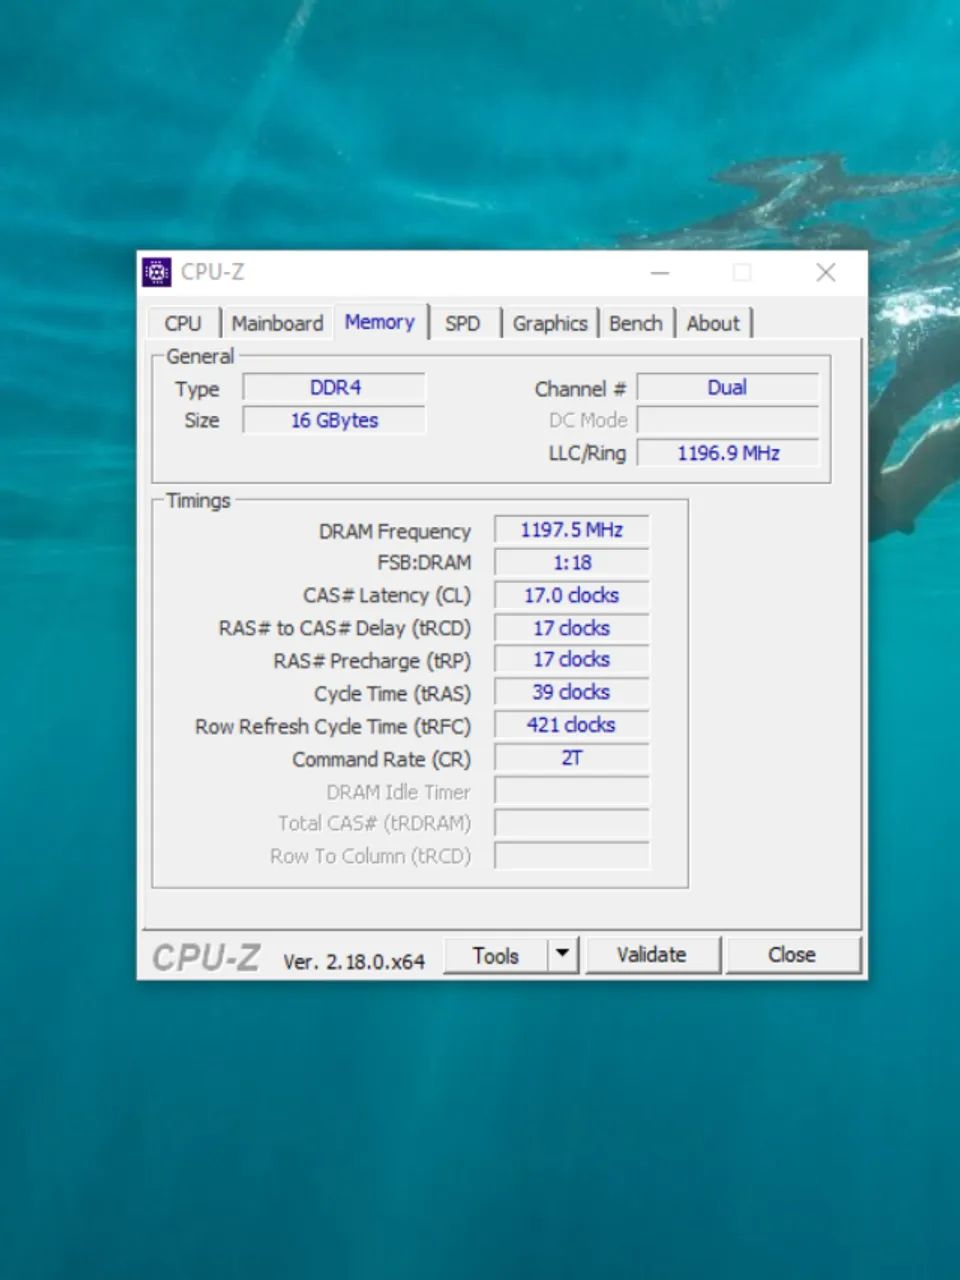
Task: Open the CPU tab
Action: coord(183,324)
